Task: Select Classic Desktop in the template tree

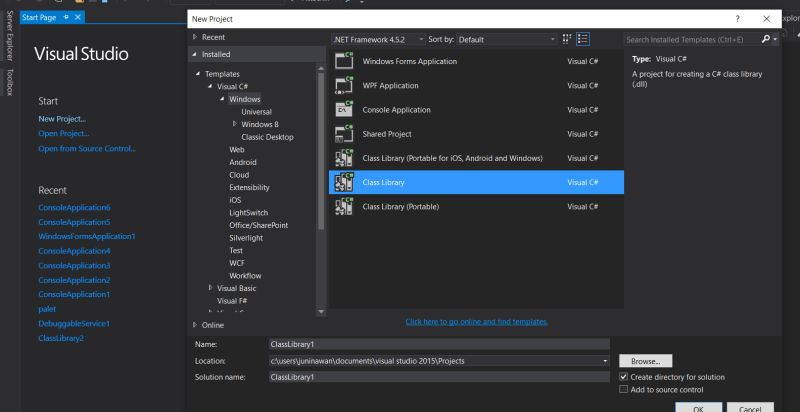Action: [267, 137]
